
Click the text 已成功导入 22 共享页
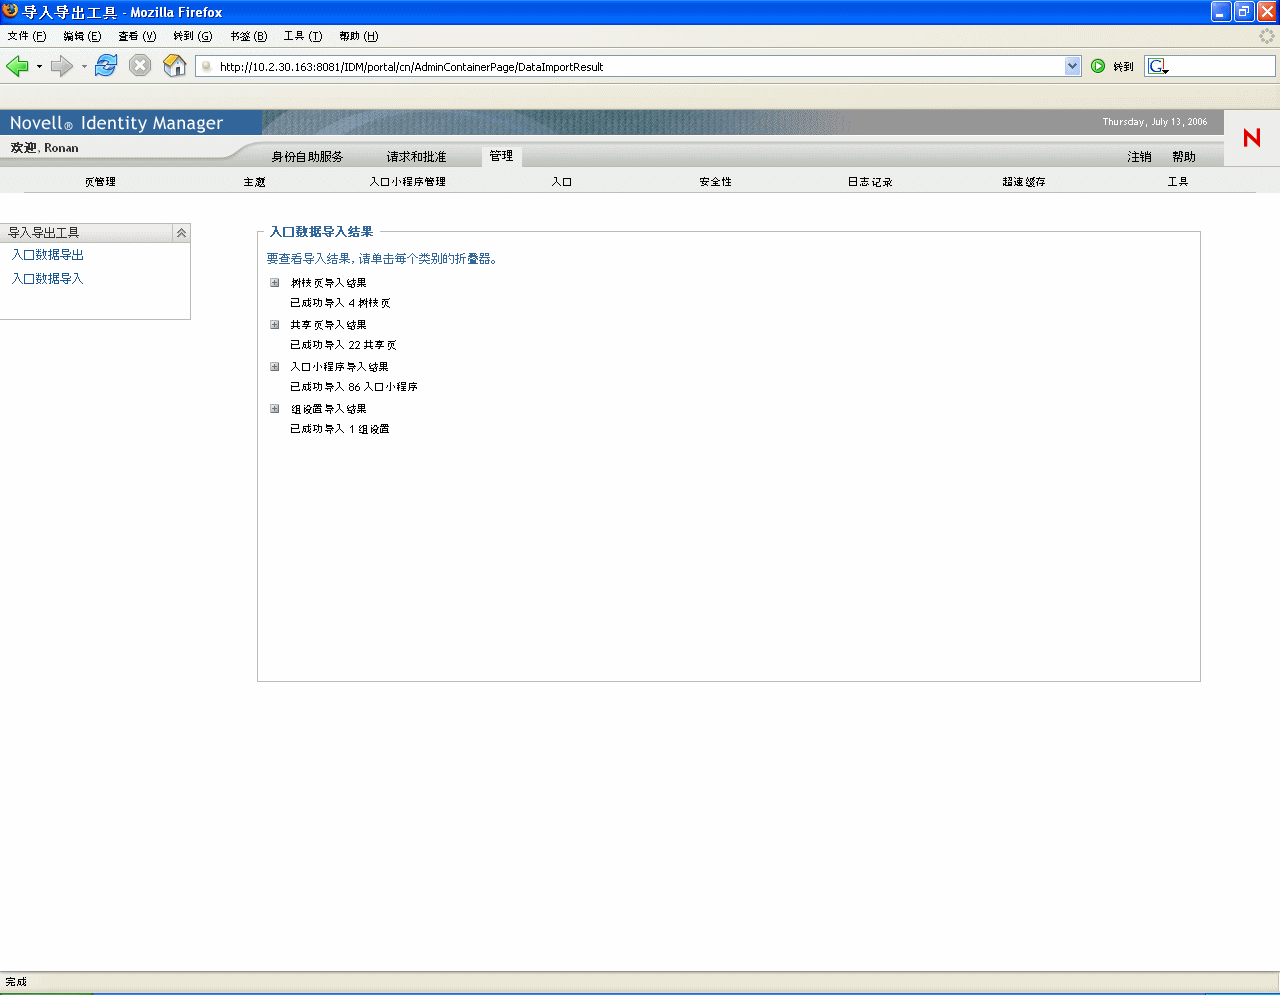tap(344, 345)
